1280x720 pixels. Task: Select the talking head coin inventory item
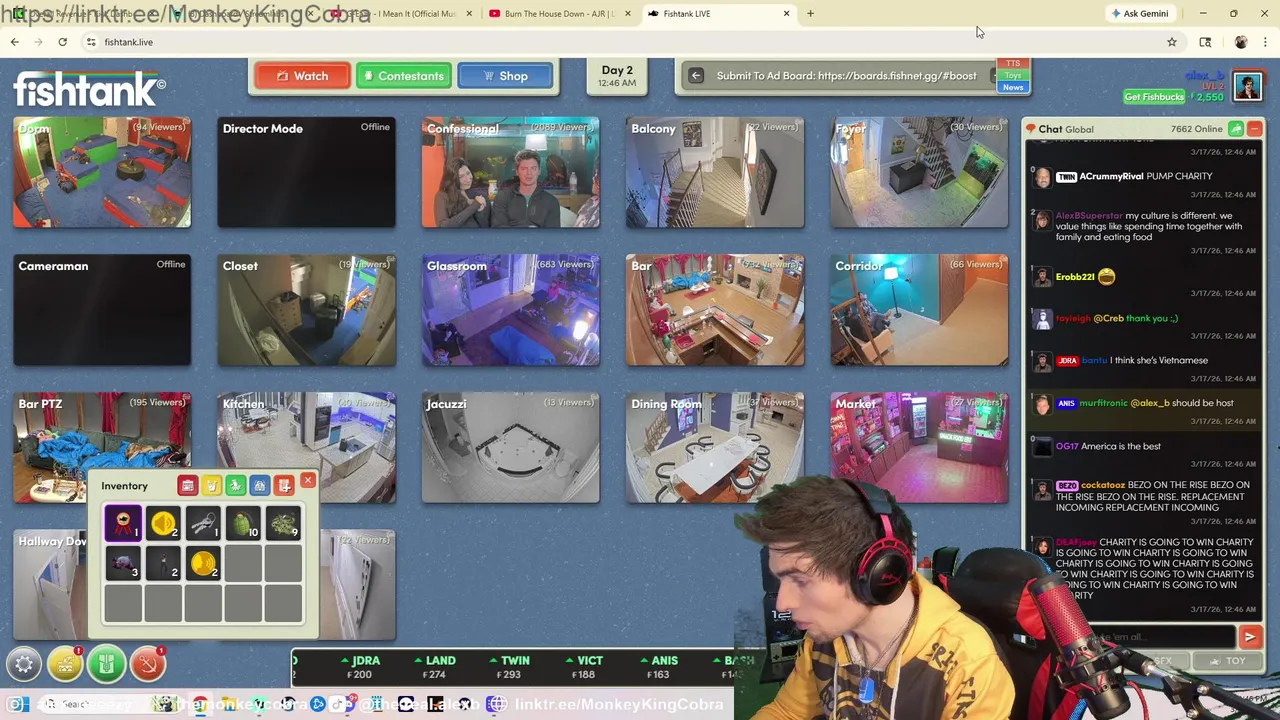203,563
